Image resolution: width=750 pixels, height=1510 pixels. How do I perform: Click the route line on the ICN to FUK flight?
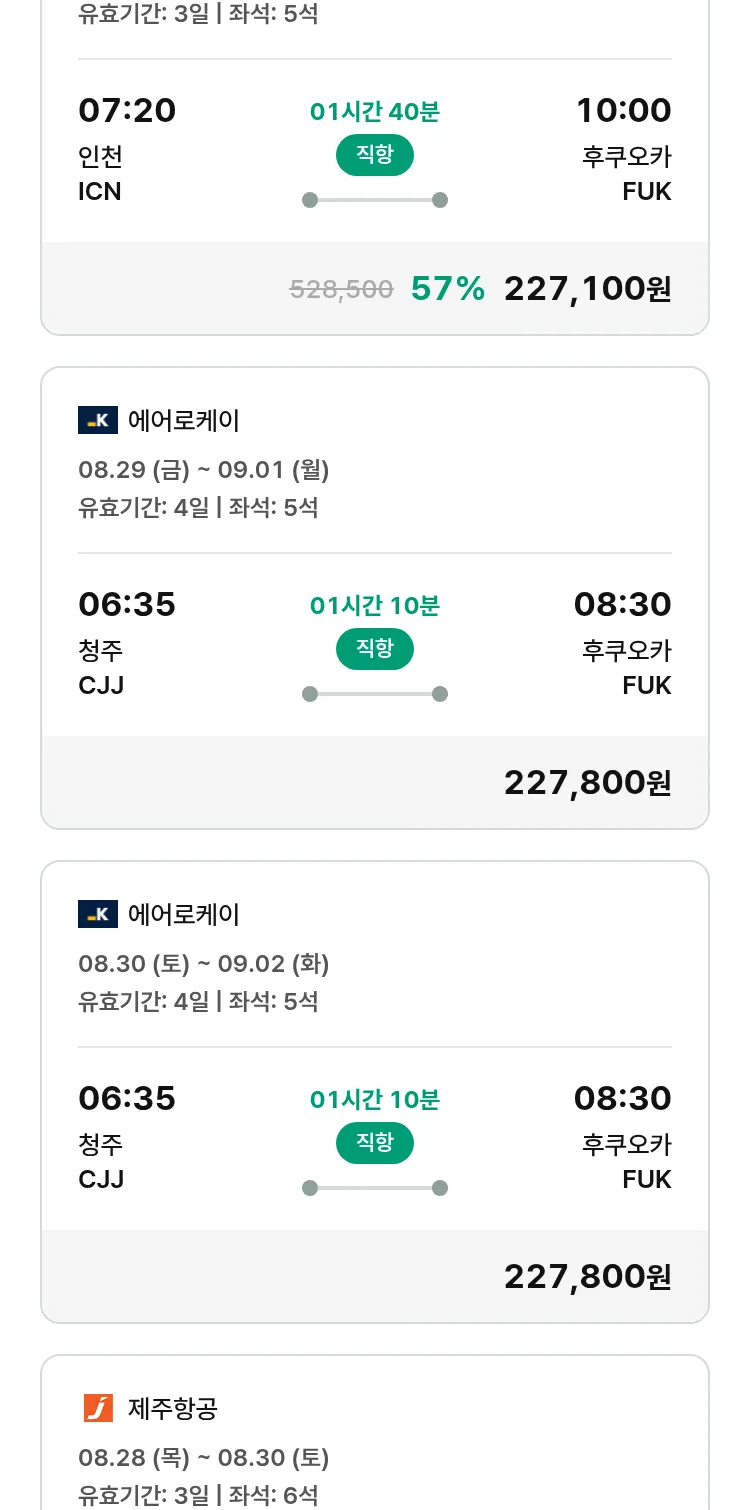click(374, 200)
